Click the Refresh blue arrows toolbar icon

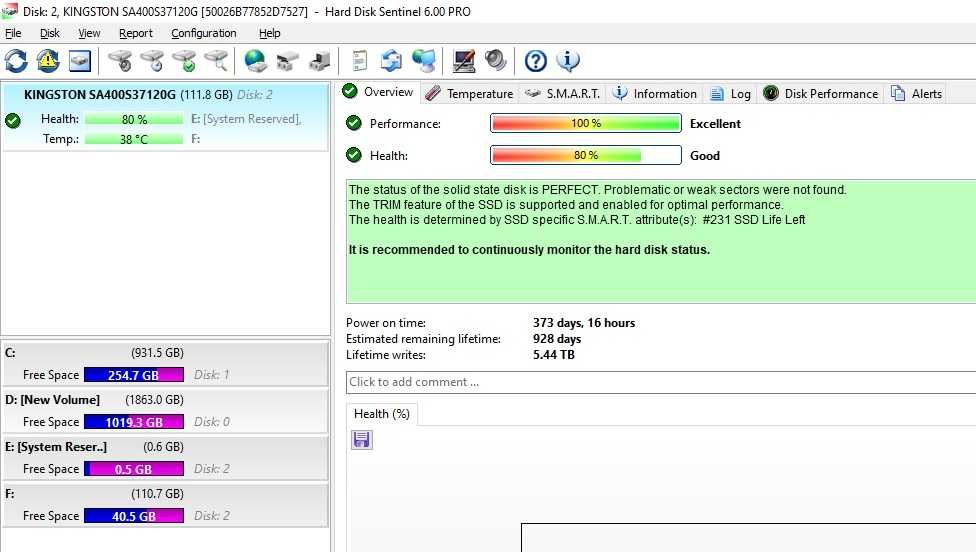(16, 61)
